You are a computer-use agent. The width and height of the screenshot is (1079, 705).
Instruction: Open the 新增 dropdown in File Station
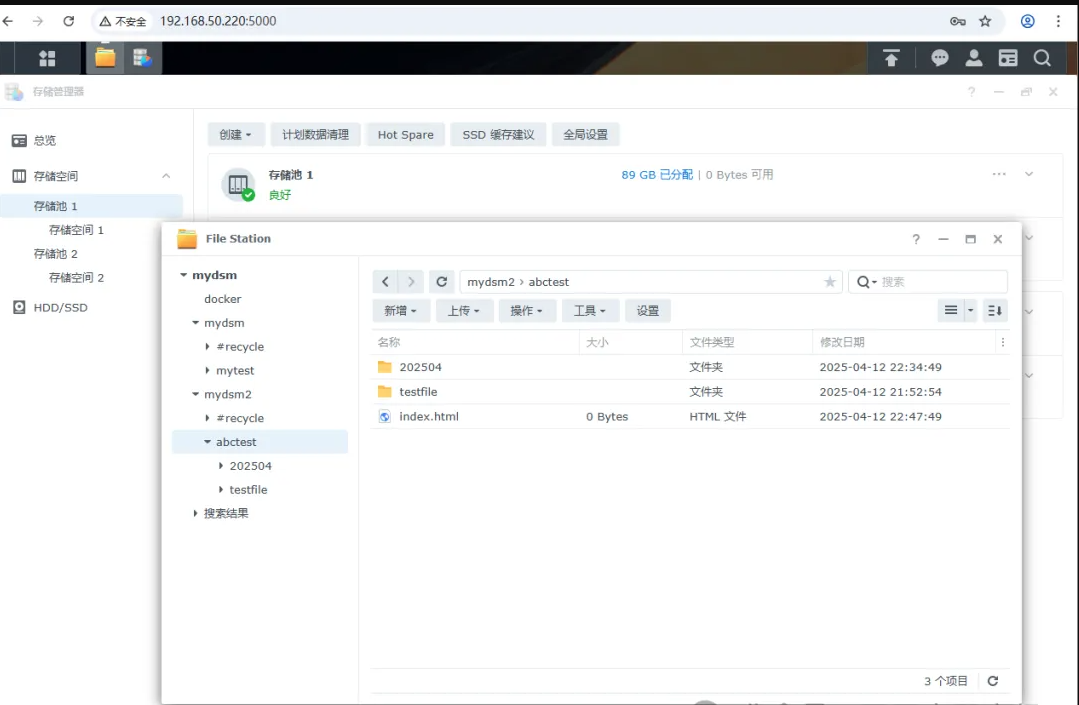pos(401,311)
